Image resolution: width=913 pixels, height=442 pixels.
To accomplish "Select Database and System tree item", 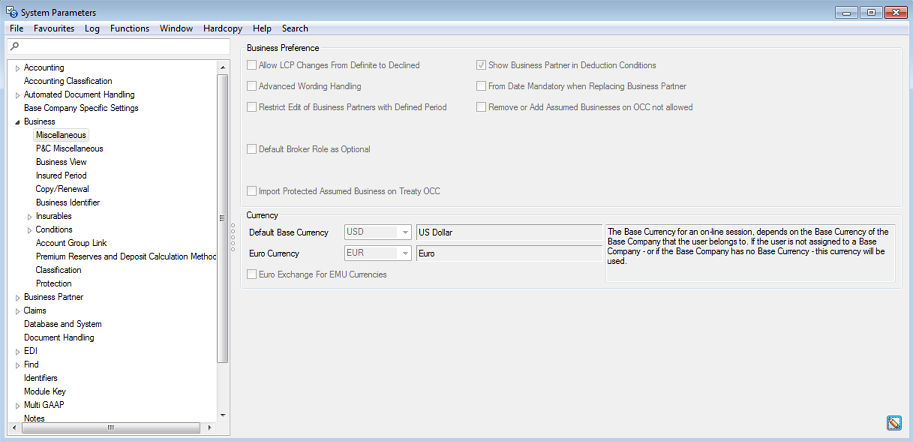I will click(x=62, y=324).
